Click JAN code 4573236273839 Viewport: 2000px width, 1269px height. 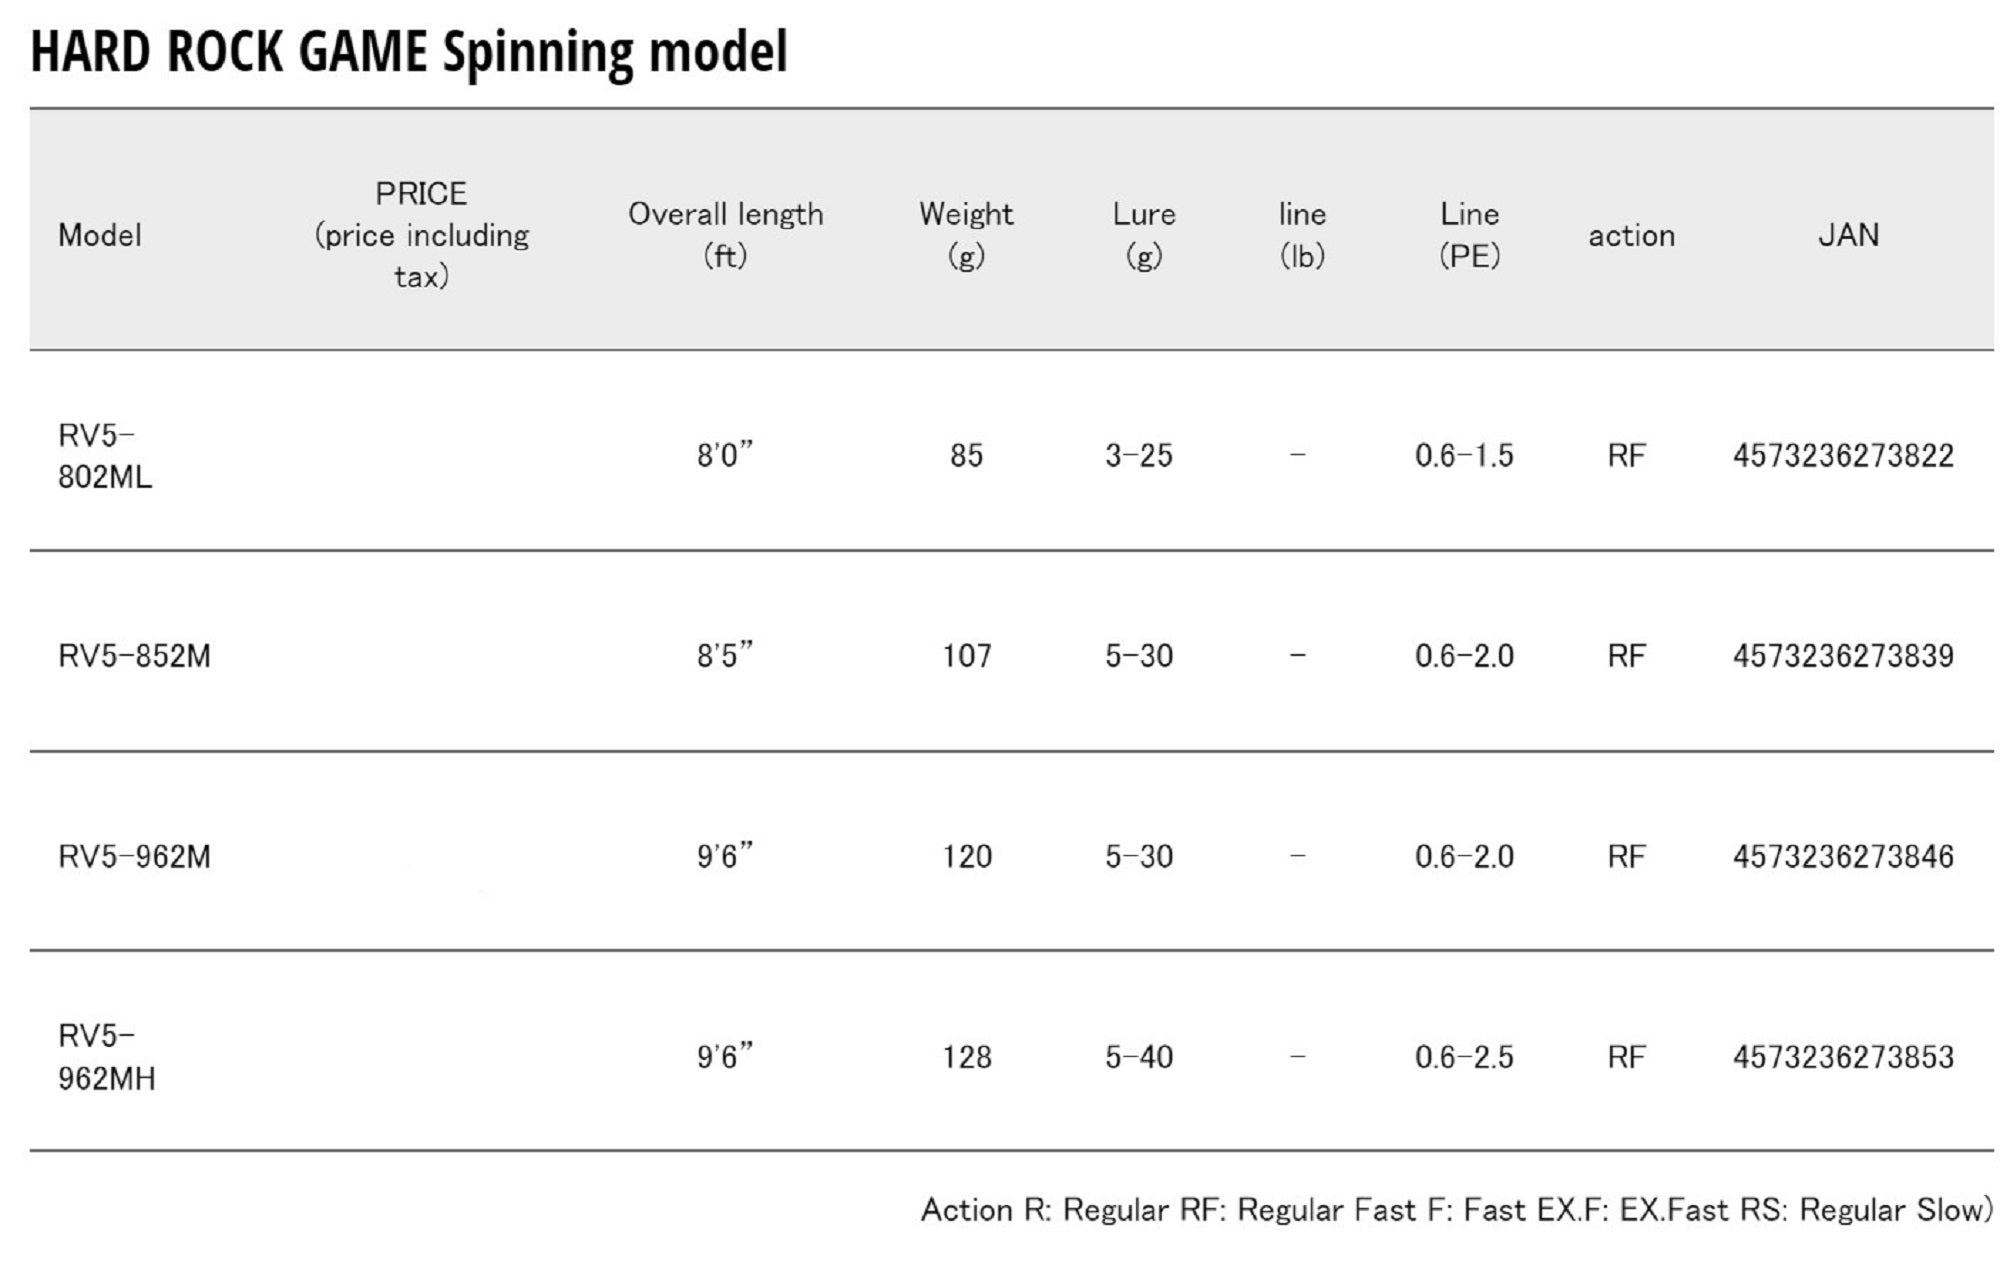point(1843,656)
